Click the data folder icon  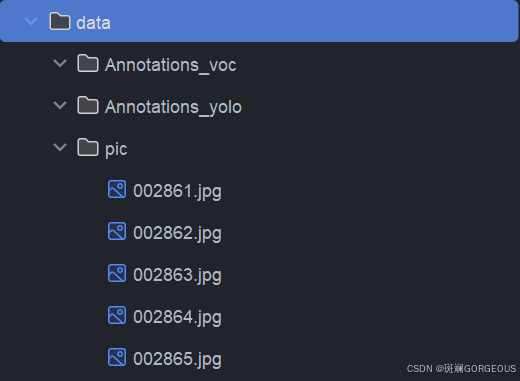[x=60, y=21]
